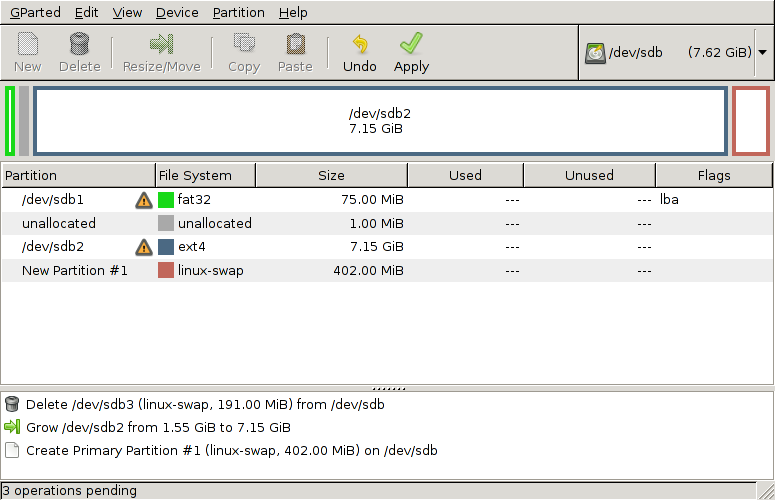Image resolution: width=775 pixels, height=500 pixels.
Task: Click the ext4 file system label
Action: [x=192, y=247]
